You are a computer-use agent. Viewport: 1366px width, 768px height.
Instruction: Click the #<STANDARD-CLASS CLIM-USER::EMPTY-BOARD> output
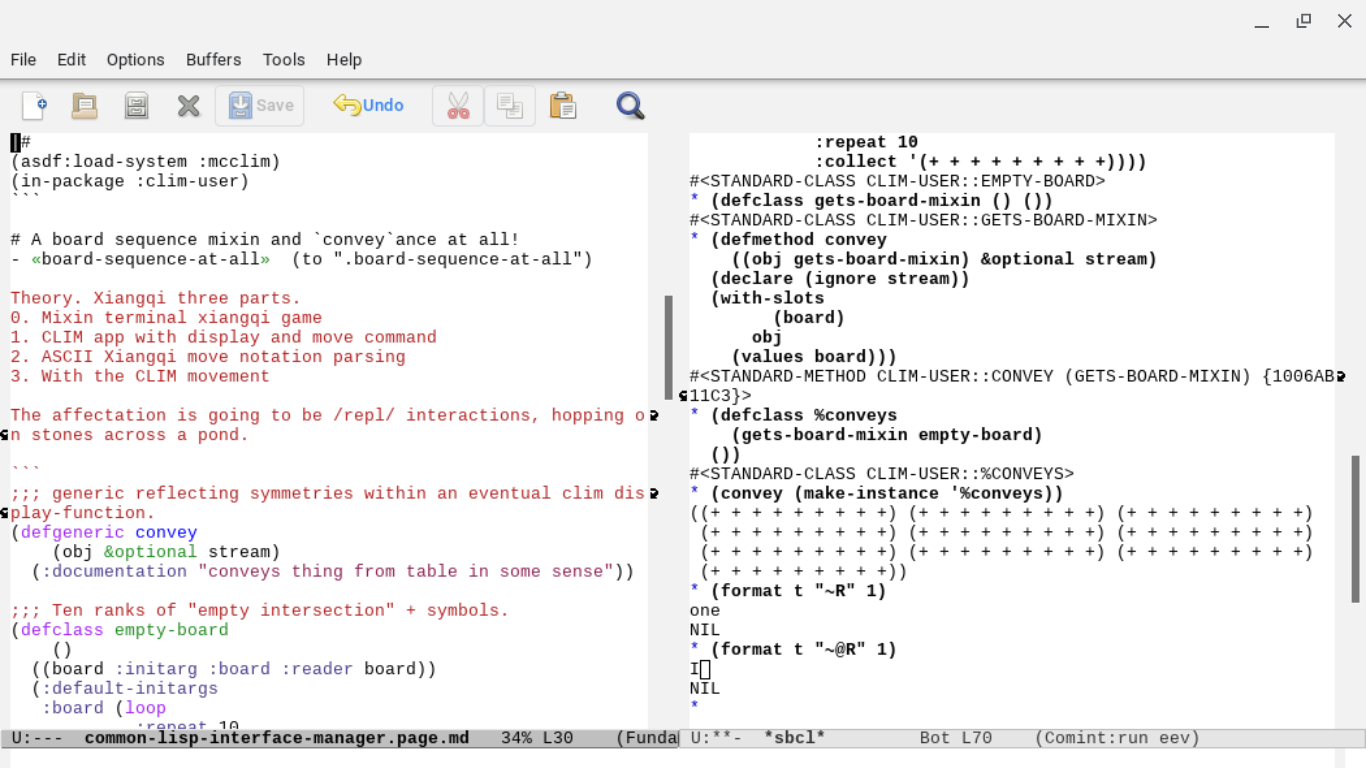(x=897, y=182)
